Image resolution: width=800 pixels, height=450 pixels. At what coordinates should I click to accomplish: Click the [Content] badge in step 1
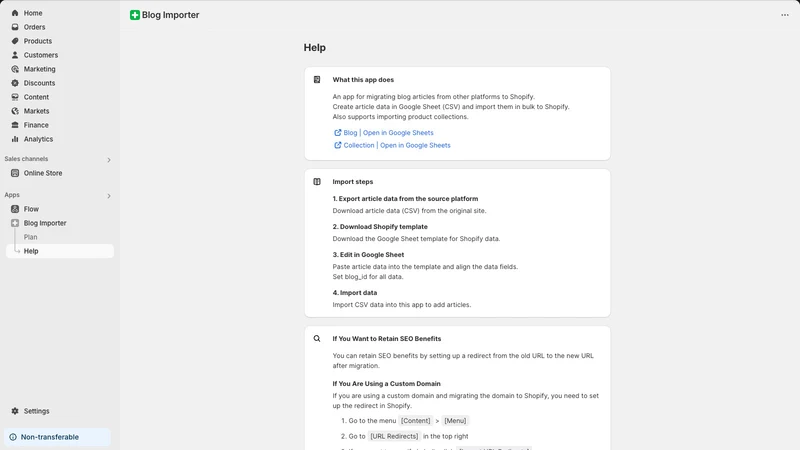tap(415, 421)
